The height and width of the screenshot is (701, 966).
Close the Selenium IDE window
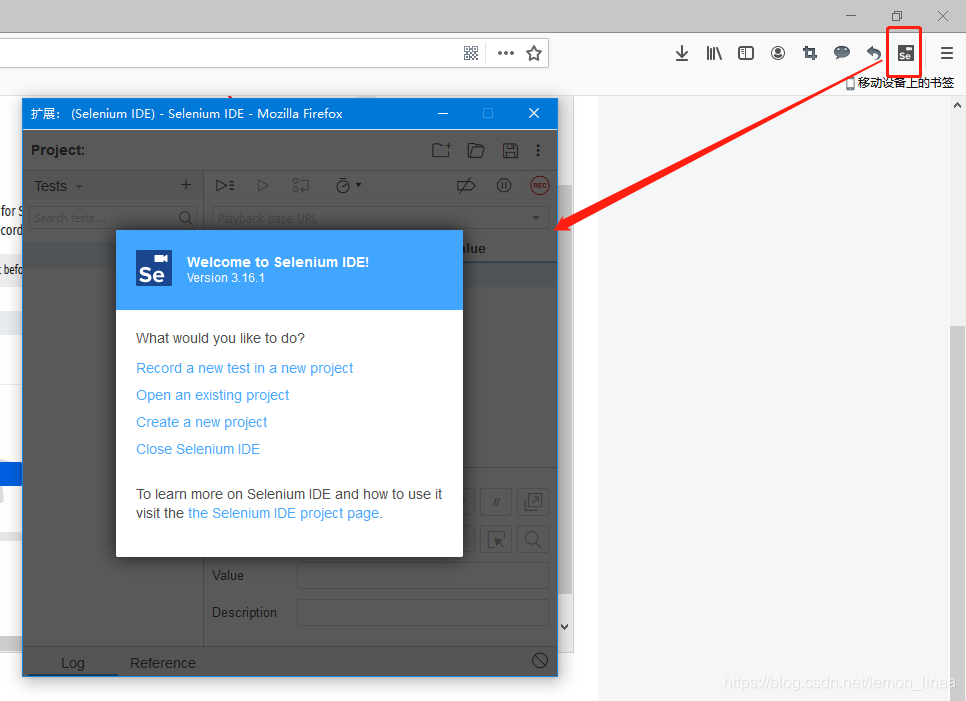(x=534, y=113)
